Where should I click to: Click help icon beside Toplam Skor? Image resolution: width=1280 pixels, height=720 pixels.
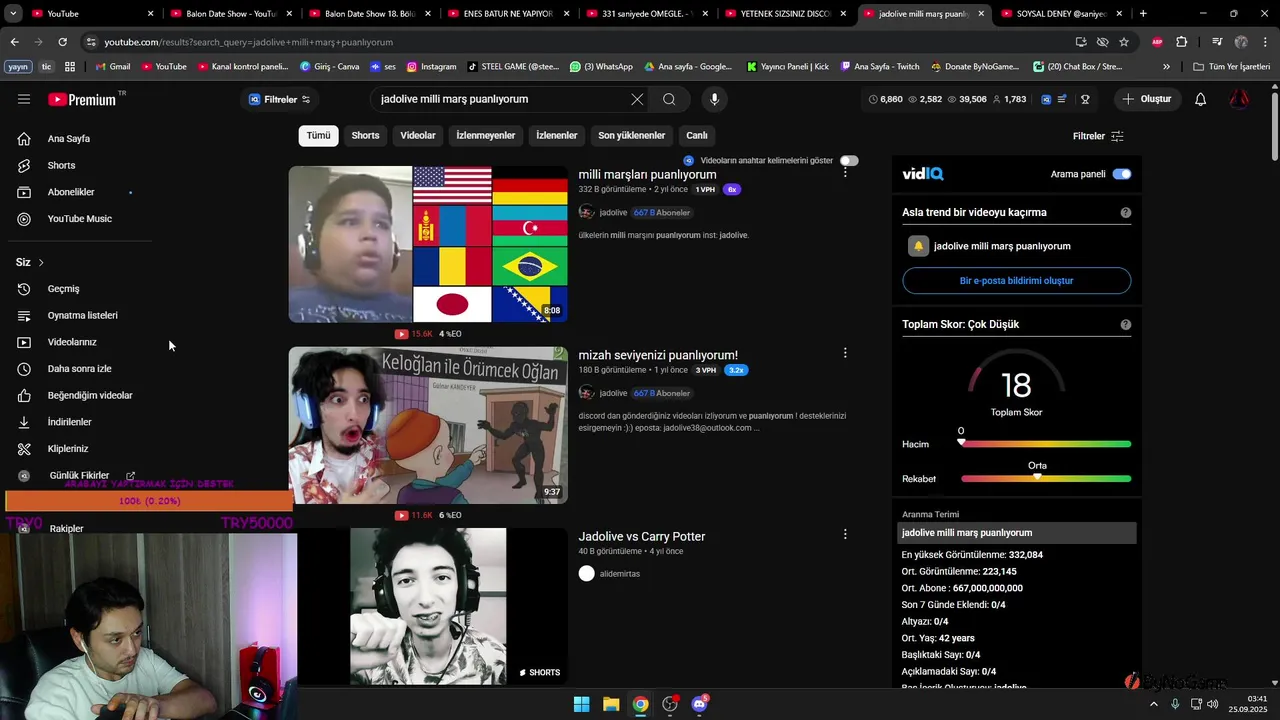[x=1126, y=325]
